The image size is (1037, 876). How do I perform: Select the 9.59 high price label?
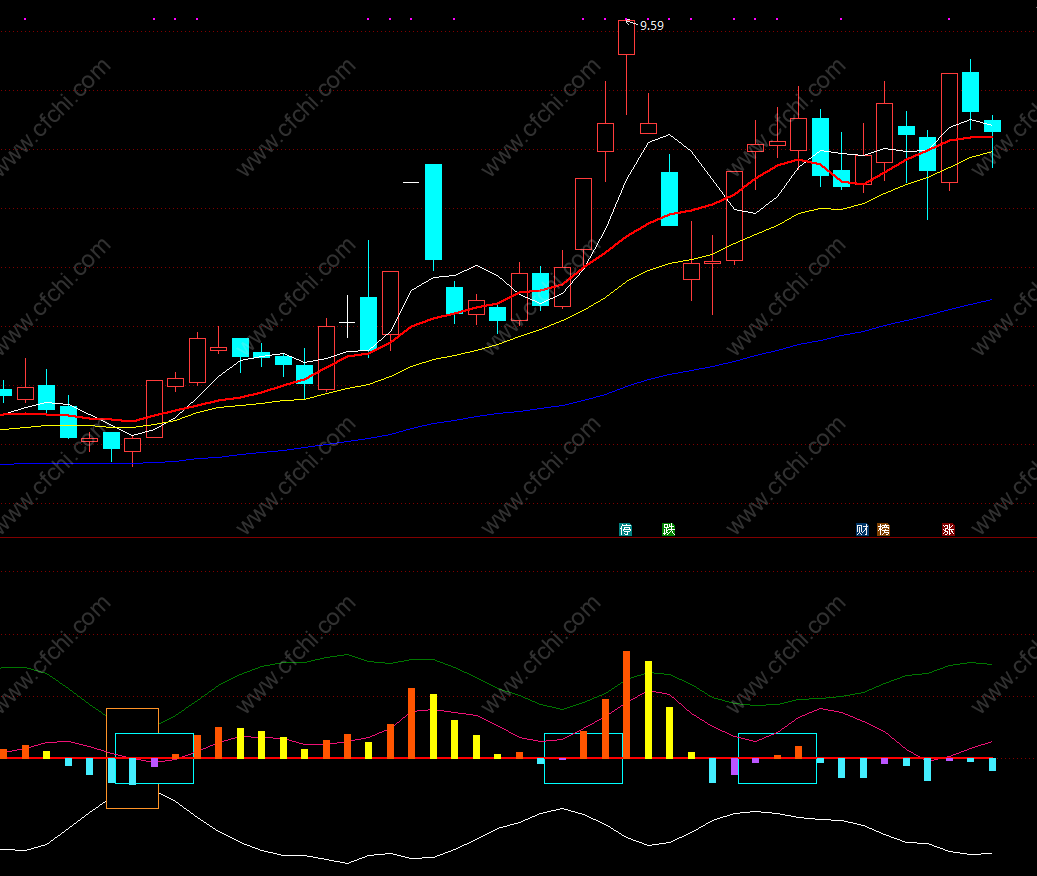click(651, 26)
